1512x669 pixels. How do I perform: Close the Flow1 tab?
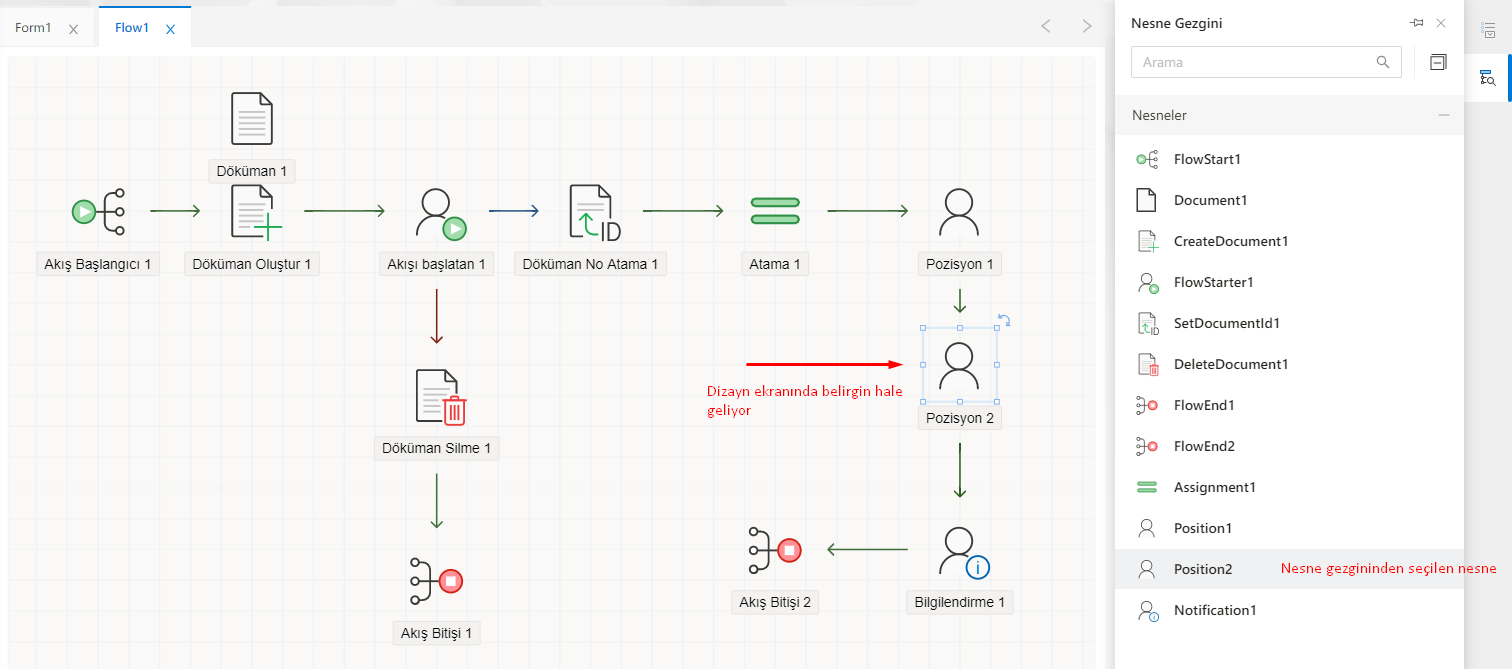coord(170,29)
